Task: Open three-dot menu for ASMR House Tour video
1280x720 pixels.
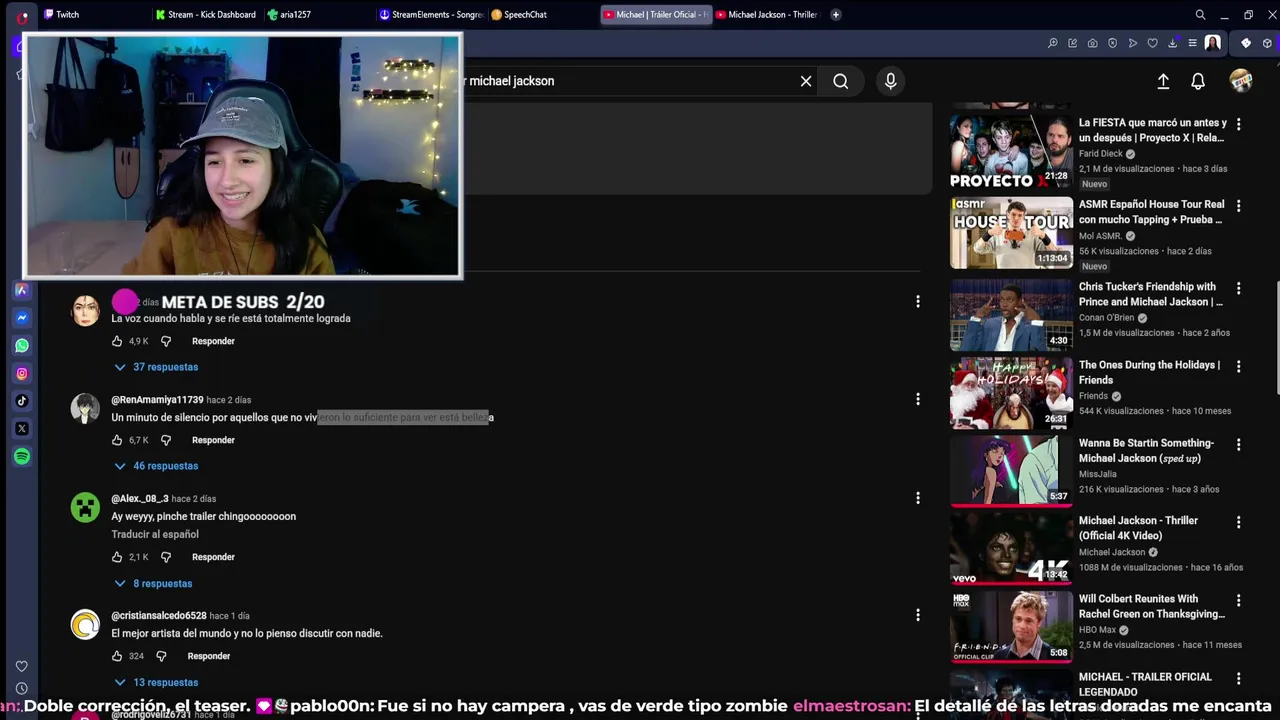Action: [x=1239, y=207]
